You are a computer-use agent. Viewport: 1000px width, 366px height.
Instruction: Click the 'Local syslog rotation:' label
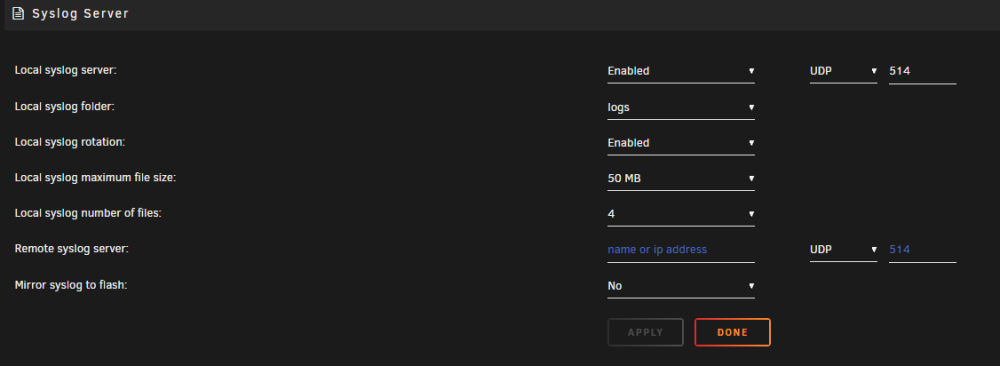[x=70, y=142]
